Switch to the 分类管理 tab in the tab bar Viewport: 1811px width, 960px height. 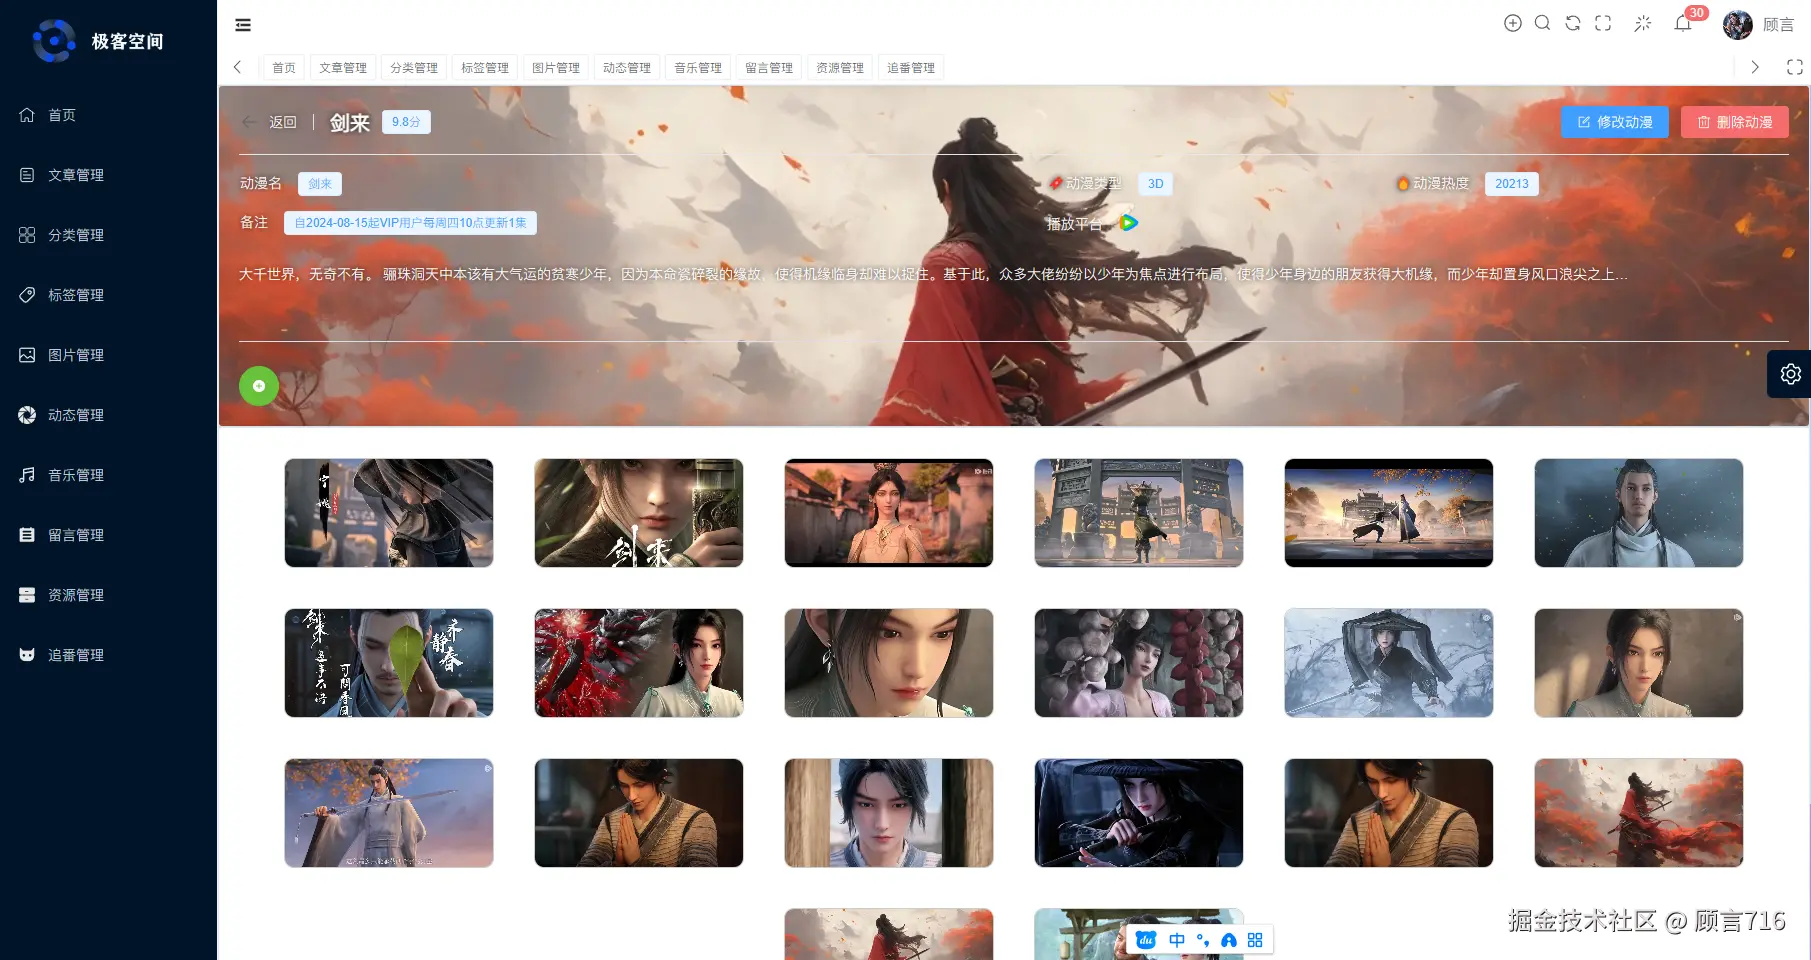click(x=414, y=68)
